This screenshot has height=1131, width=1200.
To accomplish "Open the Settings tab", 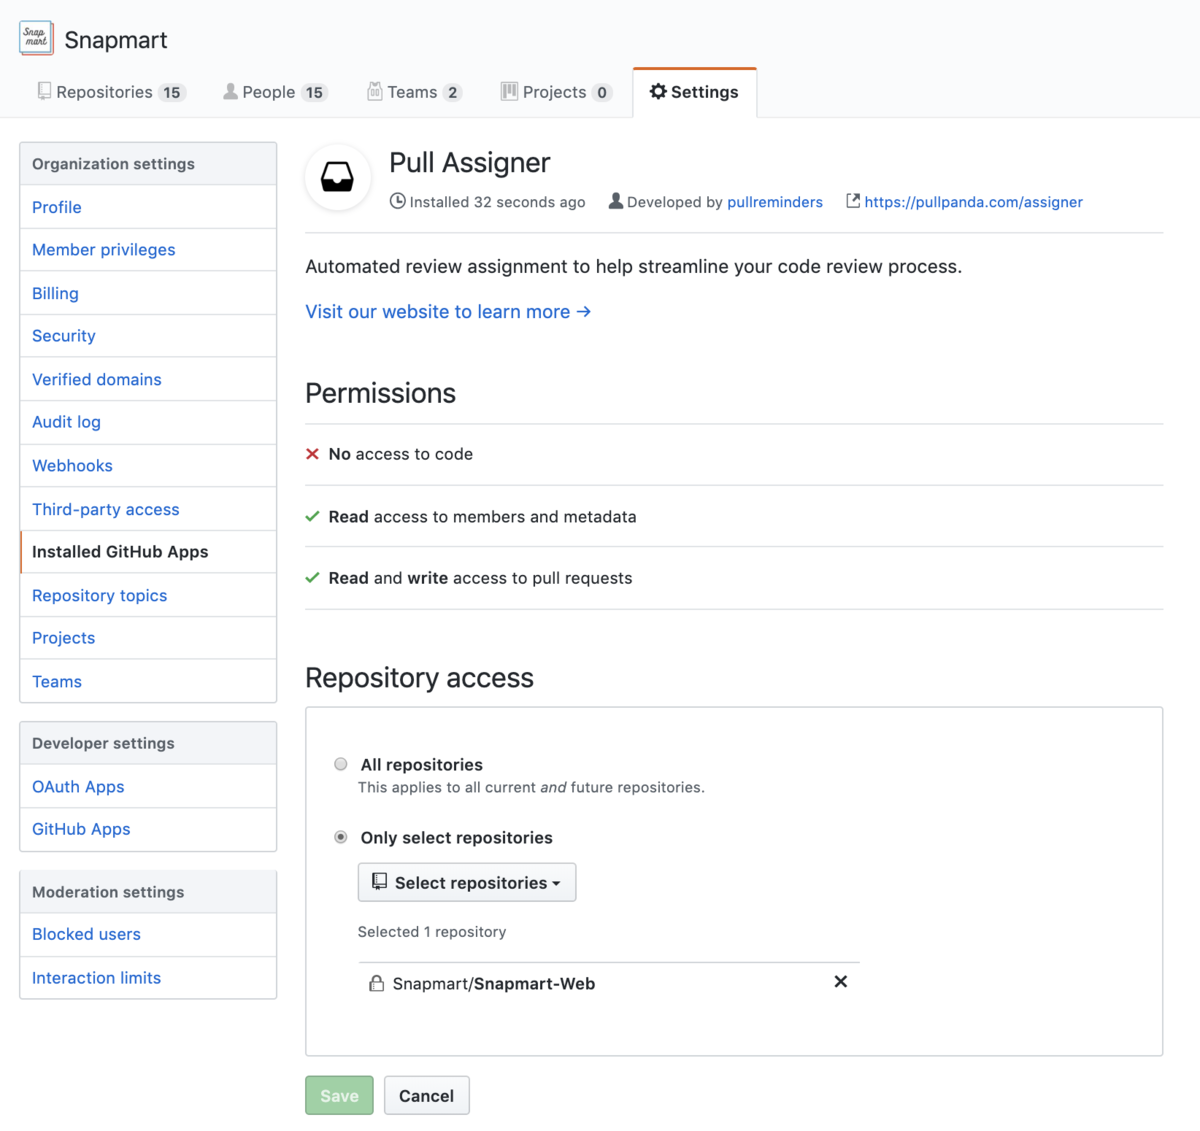I will pos(694,92).
